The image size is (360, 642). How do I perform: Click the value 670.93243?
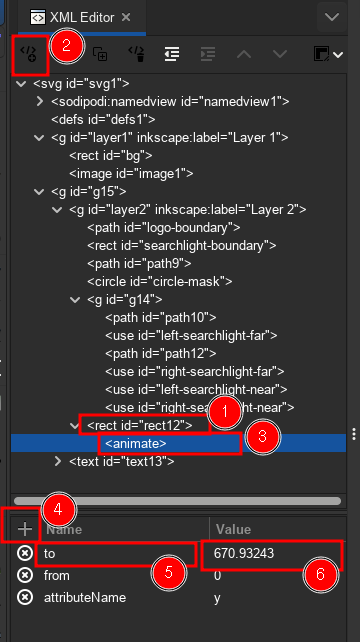(x=244, y=554)
